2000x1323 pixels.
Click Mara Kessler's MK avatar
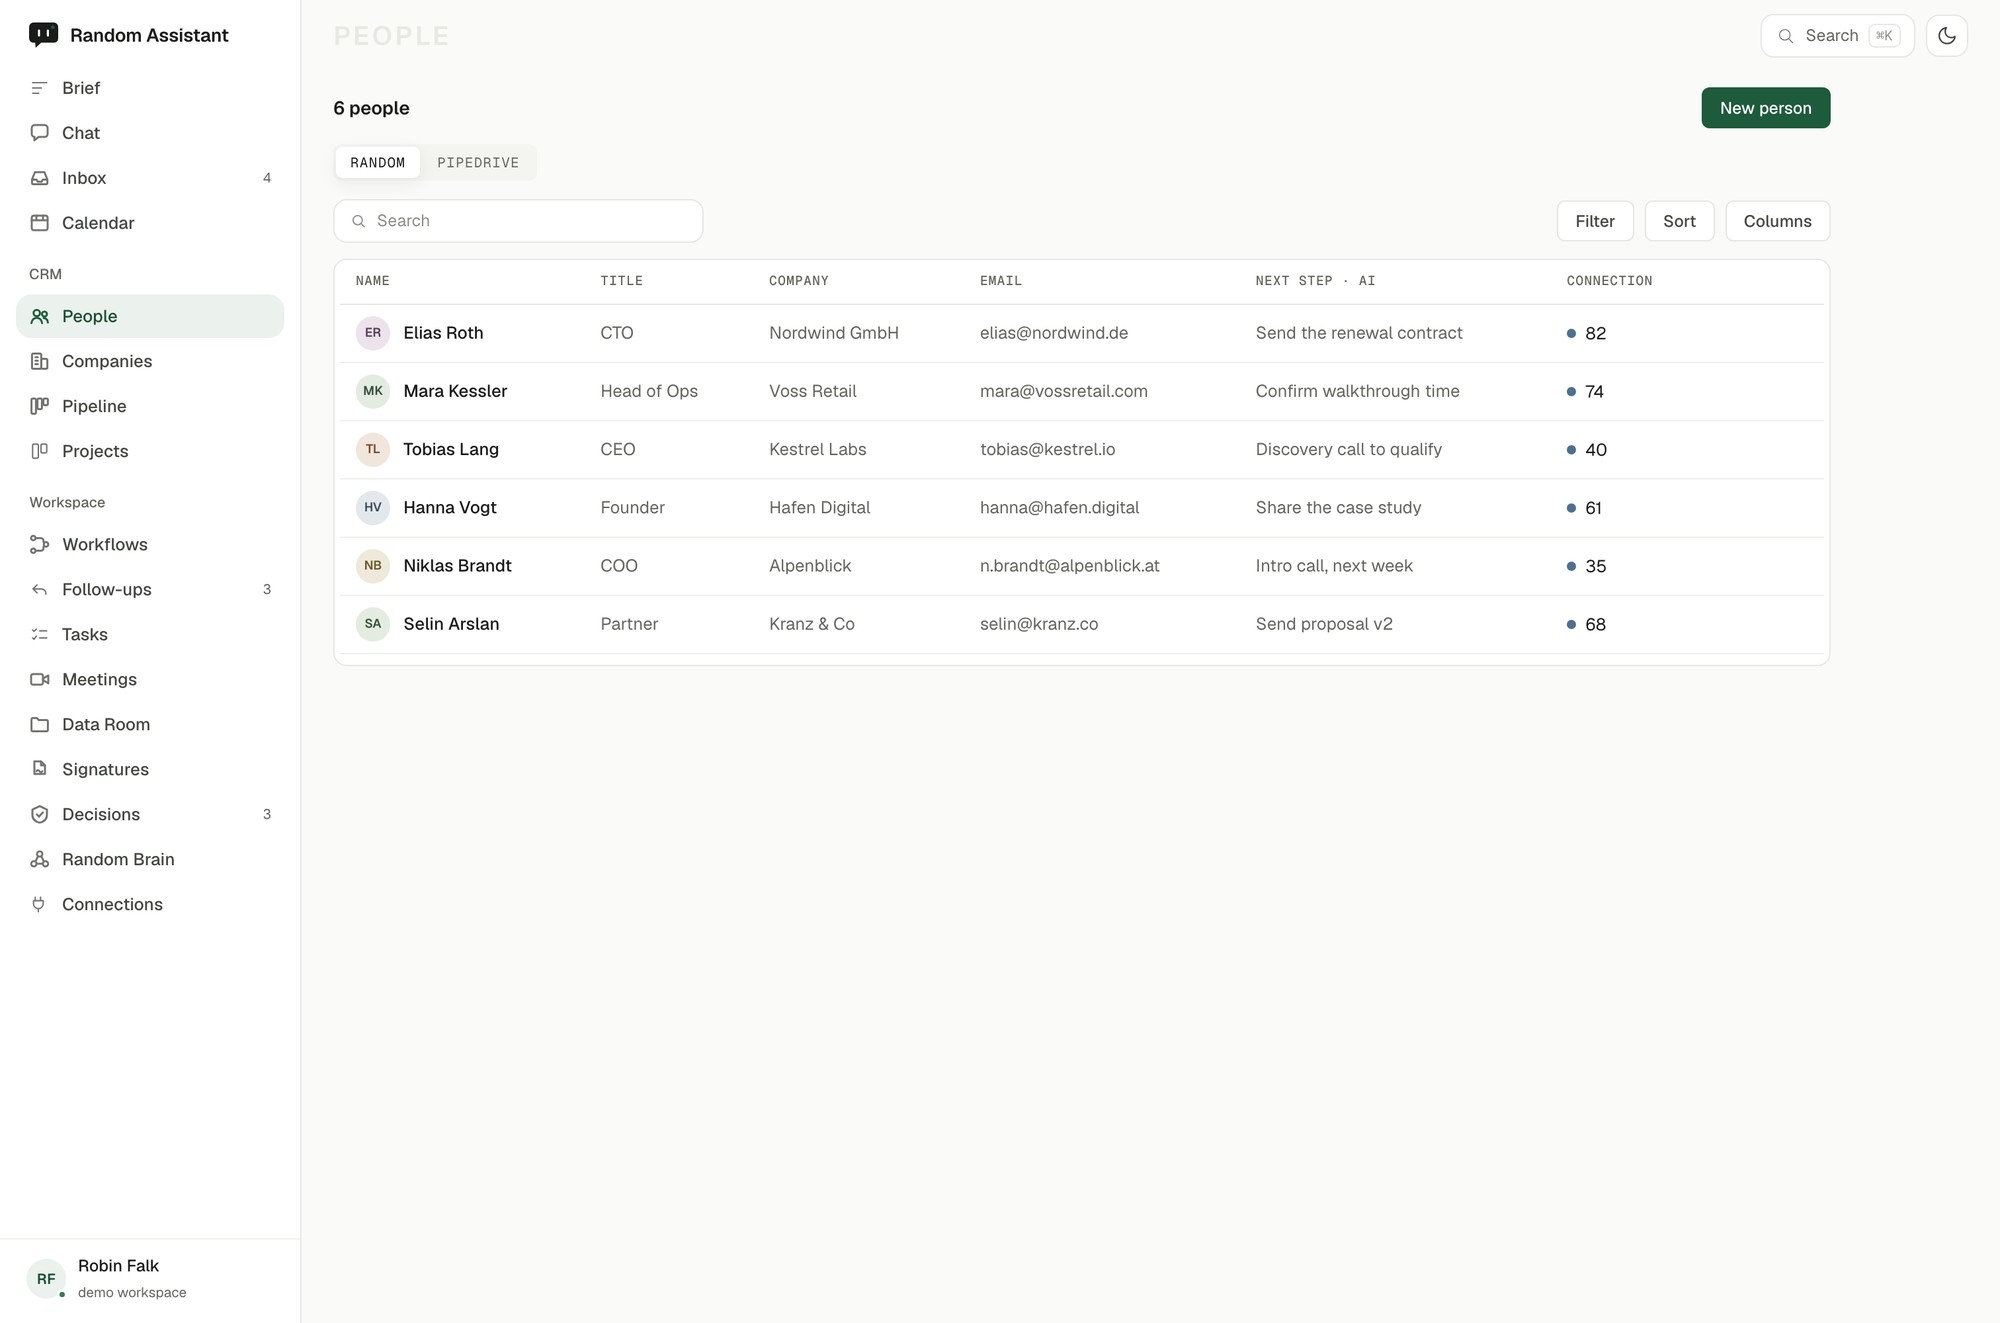(x=373, y=391)
